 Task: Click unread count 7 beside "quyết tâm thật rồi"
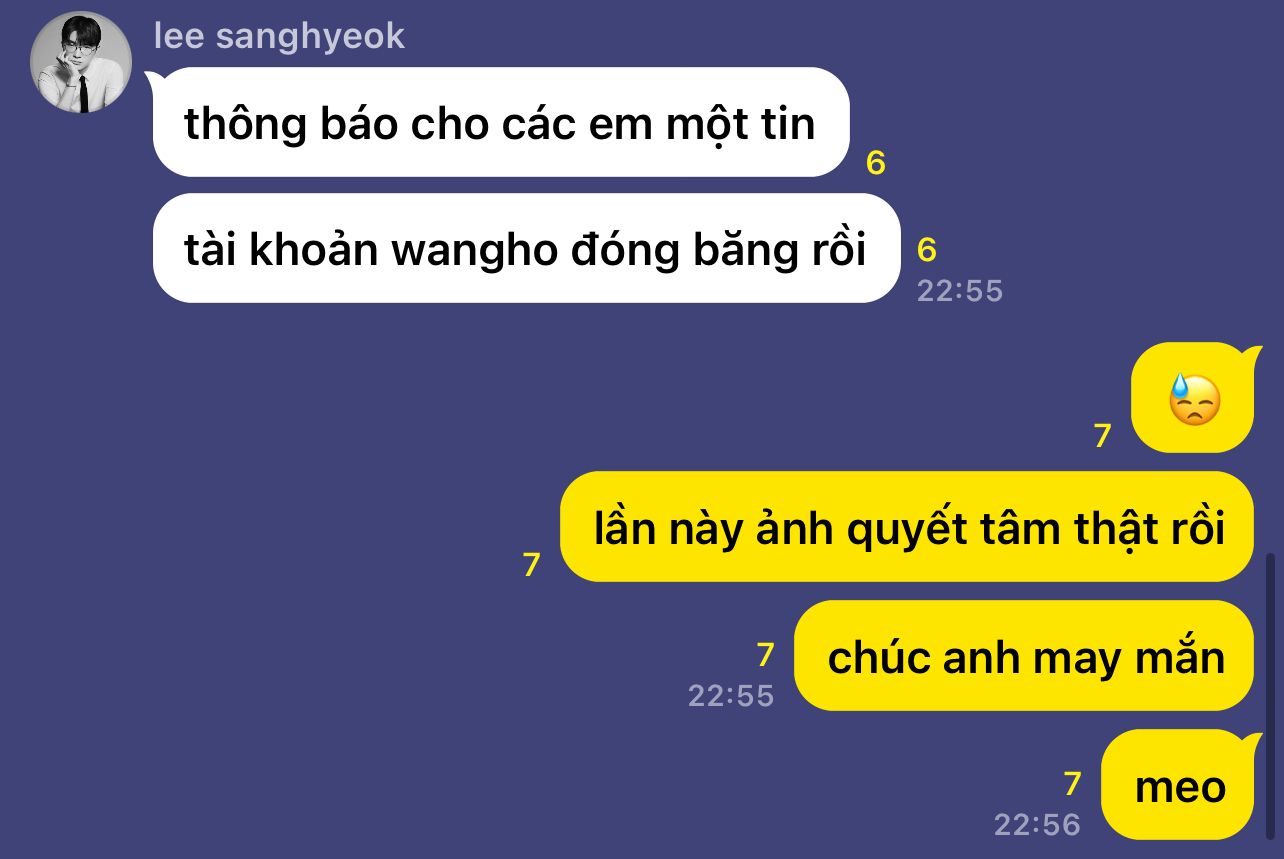[x=532, y=565]
